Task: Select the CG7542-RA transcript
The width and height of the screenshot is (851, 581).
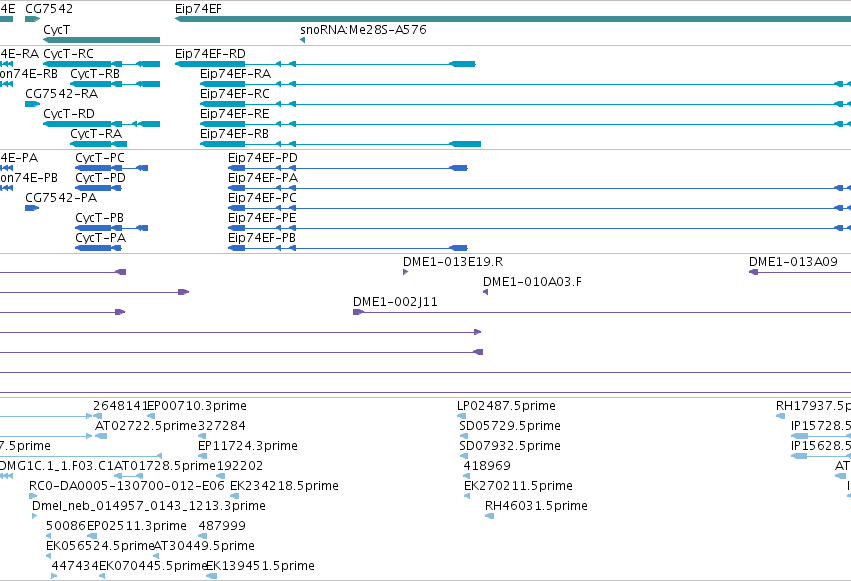Action: coord(33,104)
